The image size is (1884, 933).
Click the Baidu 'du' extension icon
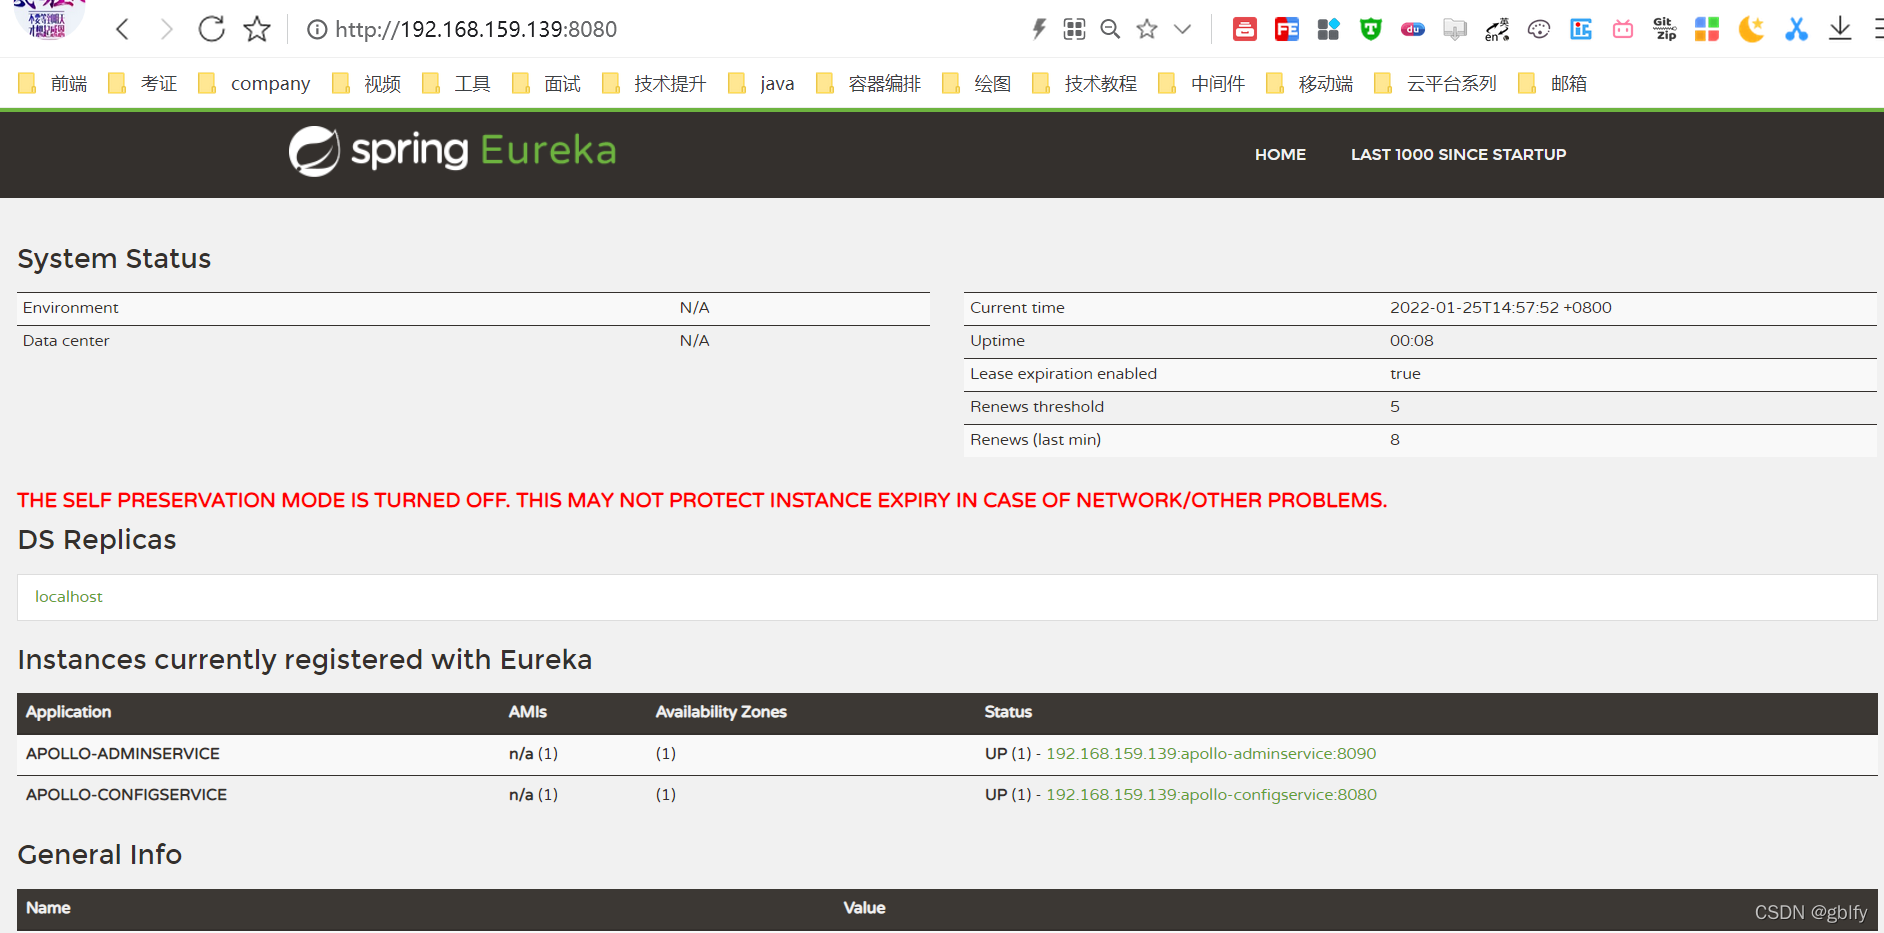point(1413,29)
